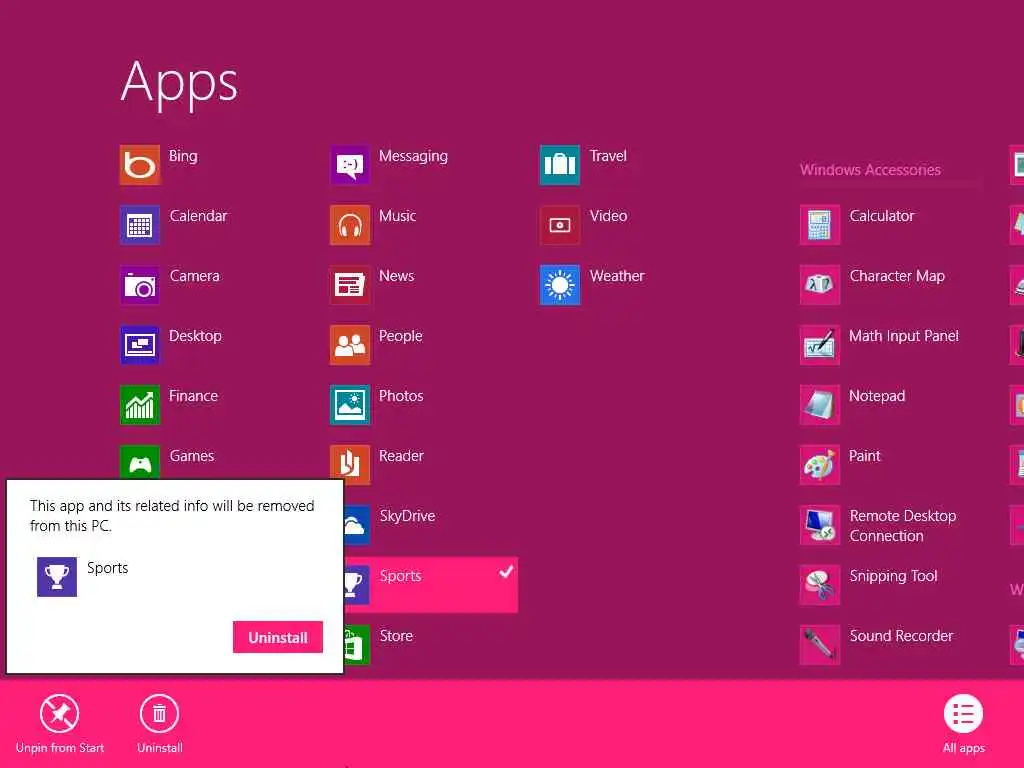
Task: Confirm with the pink Uninstall button
Action: tap(278, 637)
